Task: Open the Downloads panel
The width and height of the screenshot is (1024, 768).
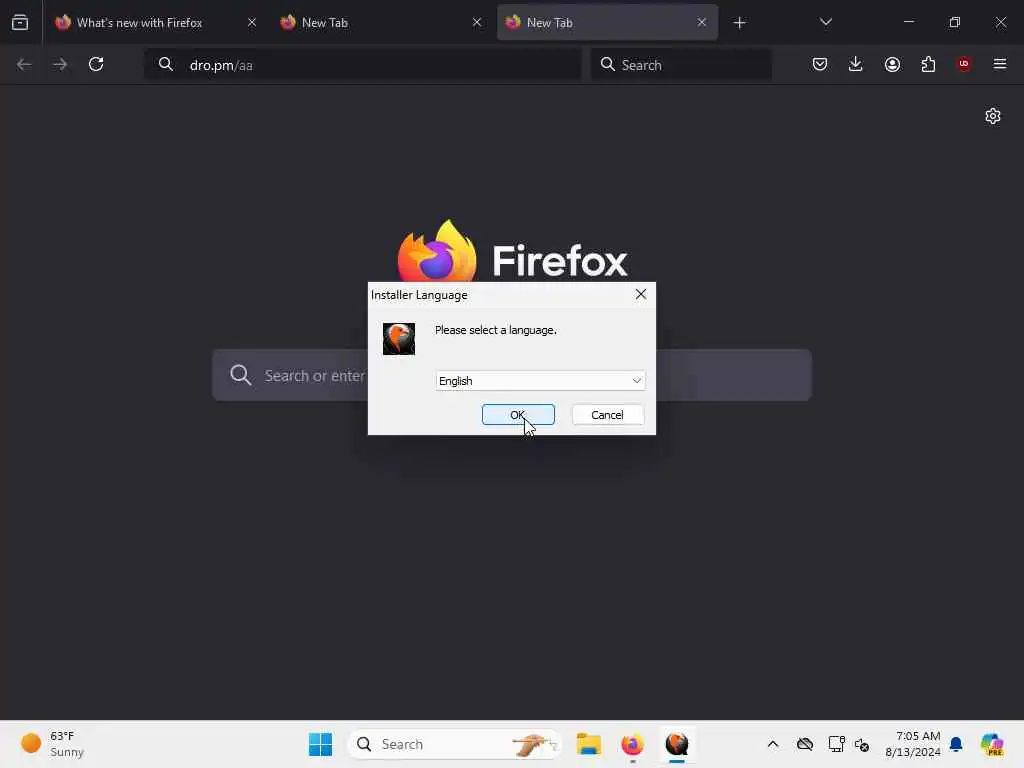Action: [856, 64]
